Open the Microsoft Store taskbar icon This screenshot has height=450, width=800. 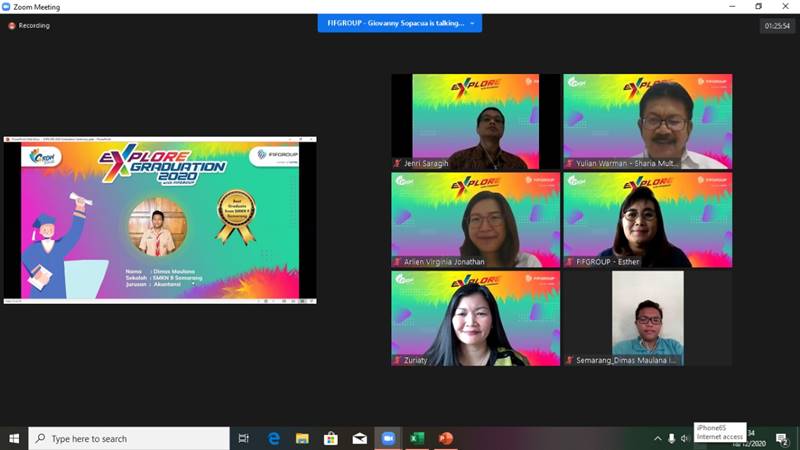pos(331,438)
